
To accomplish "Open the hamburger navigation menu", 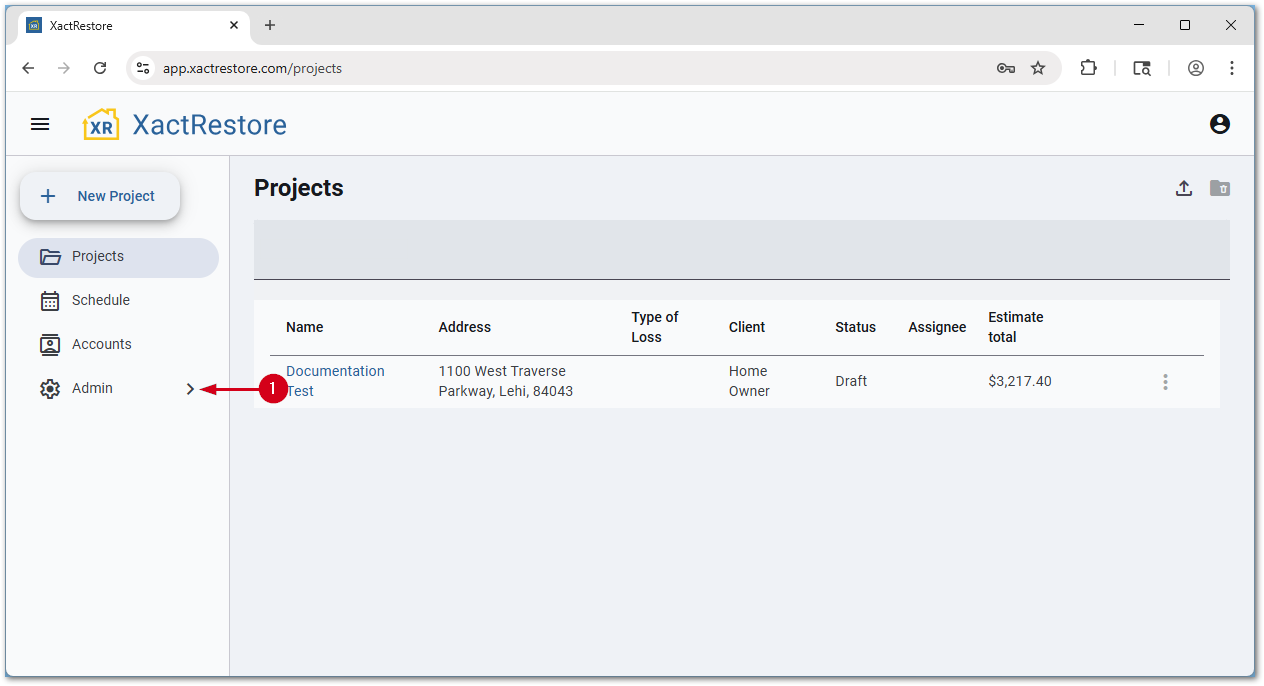I will click(x=40, y=124).
